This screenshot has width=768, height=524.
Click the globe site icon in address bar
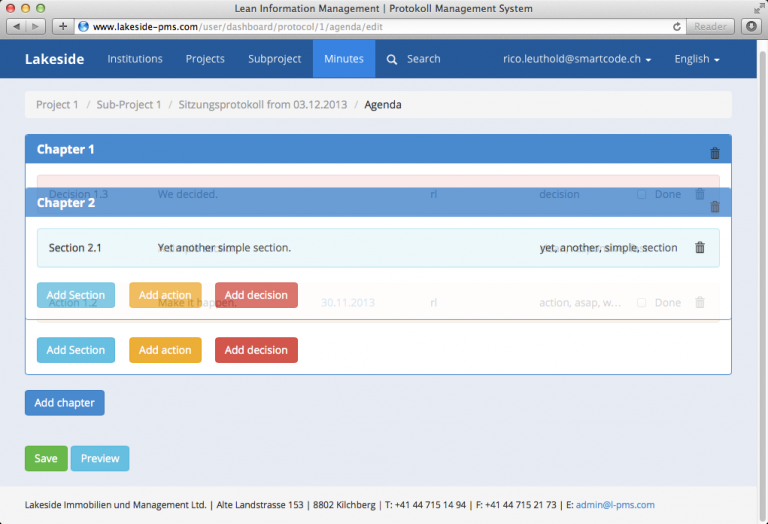pos(83,26)
